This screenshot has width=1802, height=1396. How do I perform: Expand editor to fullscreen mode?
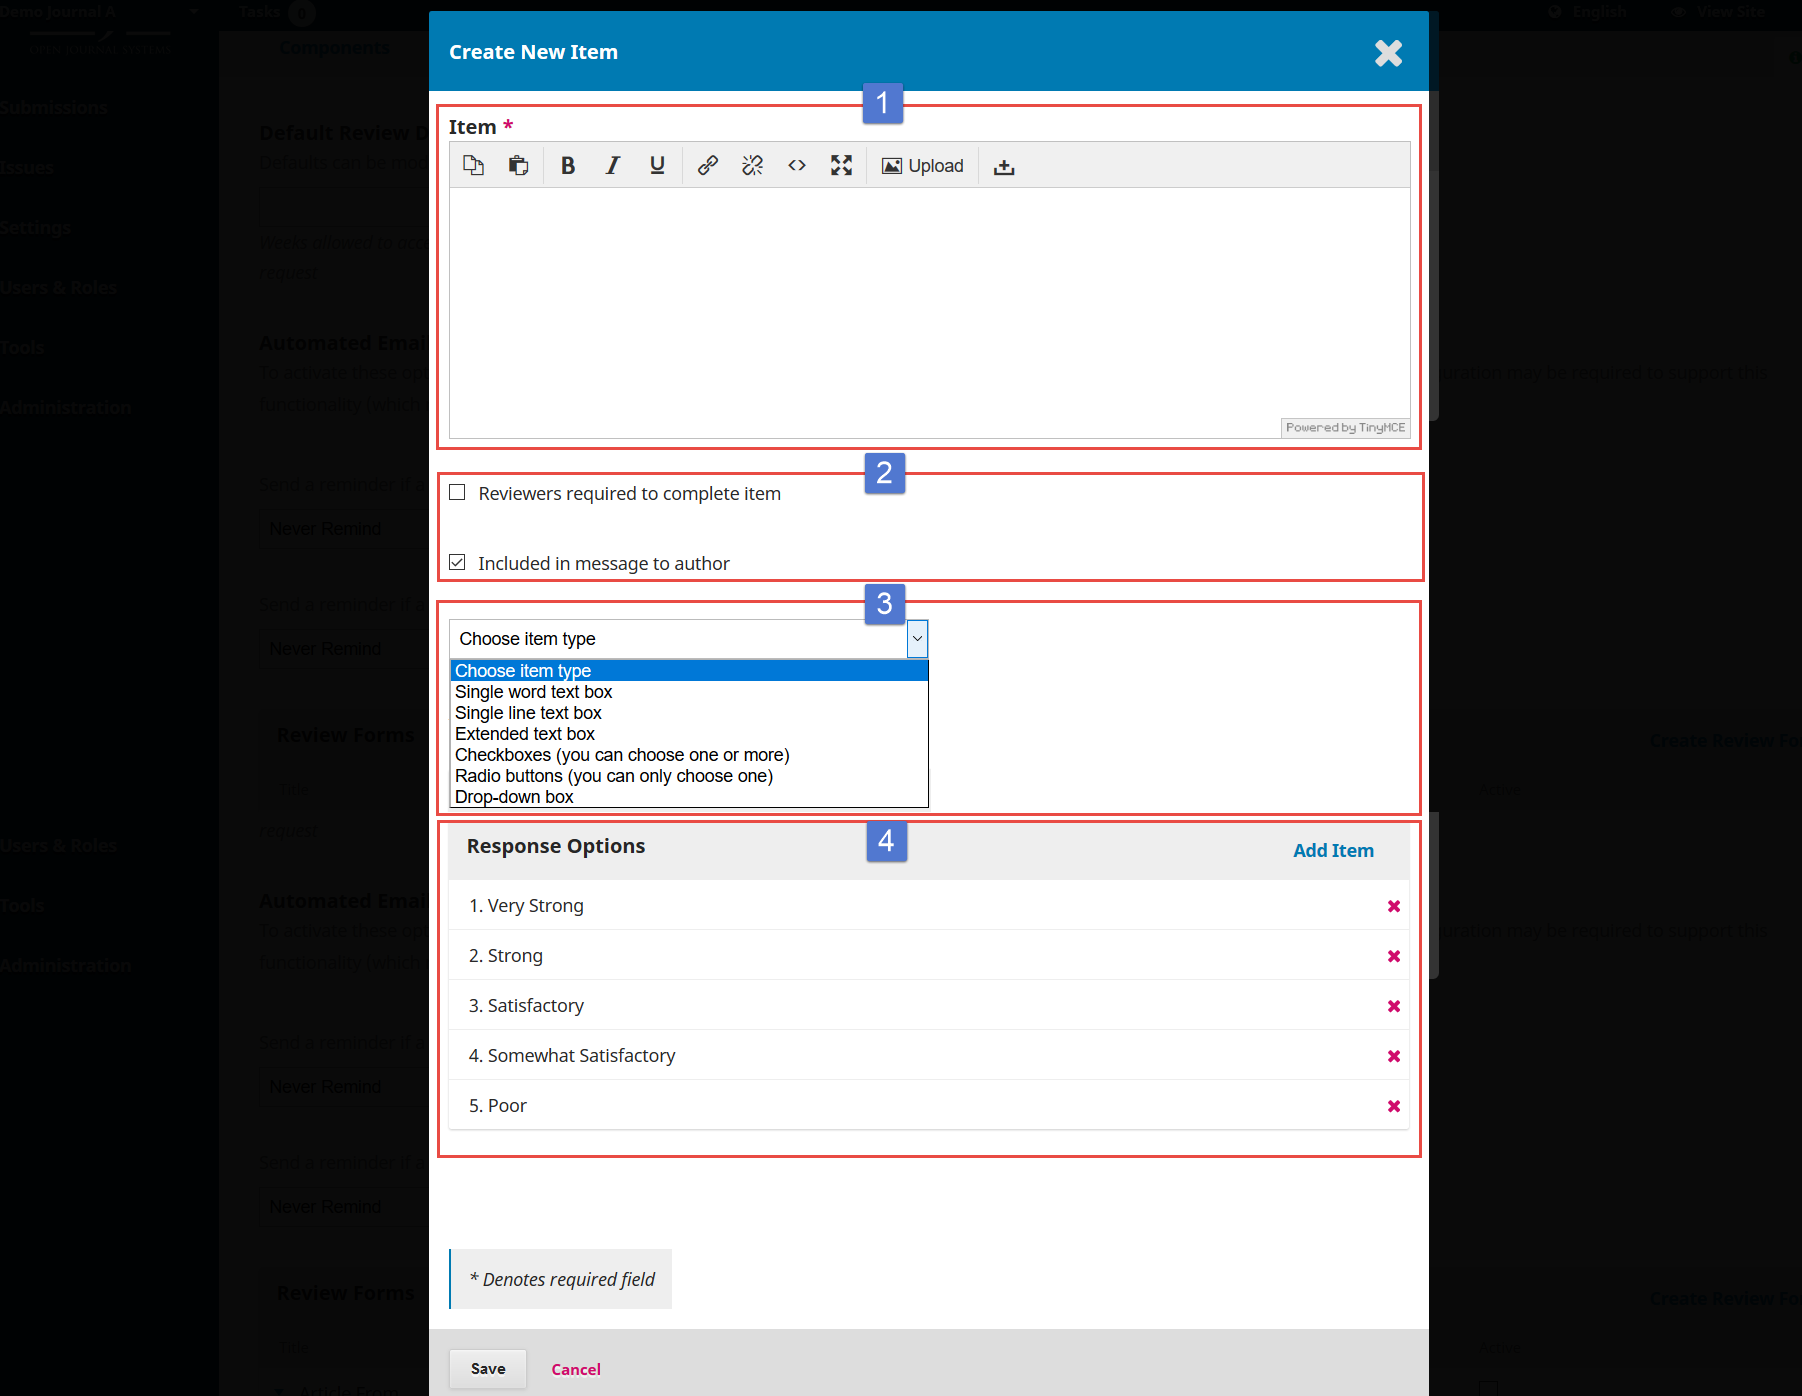[x=841, y=165]
